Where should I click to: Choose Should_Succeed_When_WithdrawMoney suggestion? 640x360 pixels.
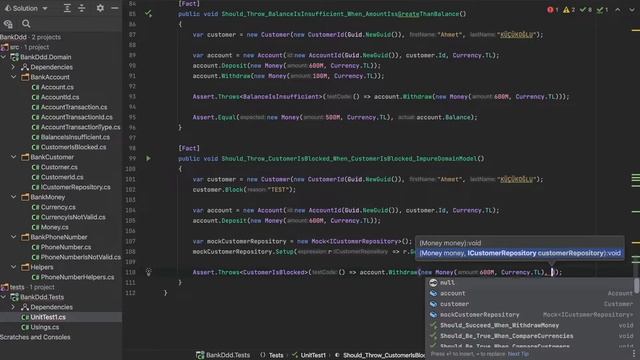pos(530,325)
